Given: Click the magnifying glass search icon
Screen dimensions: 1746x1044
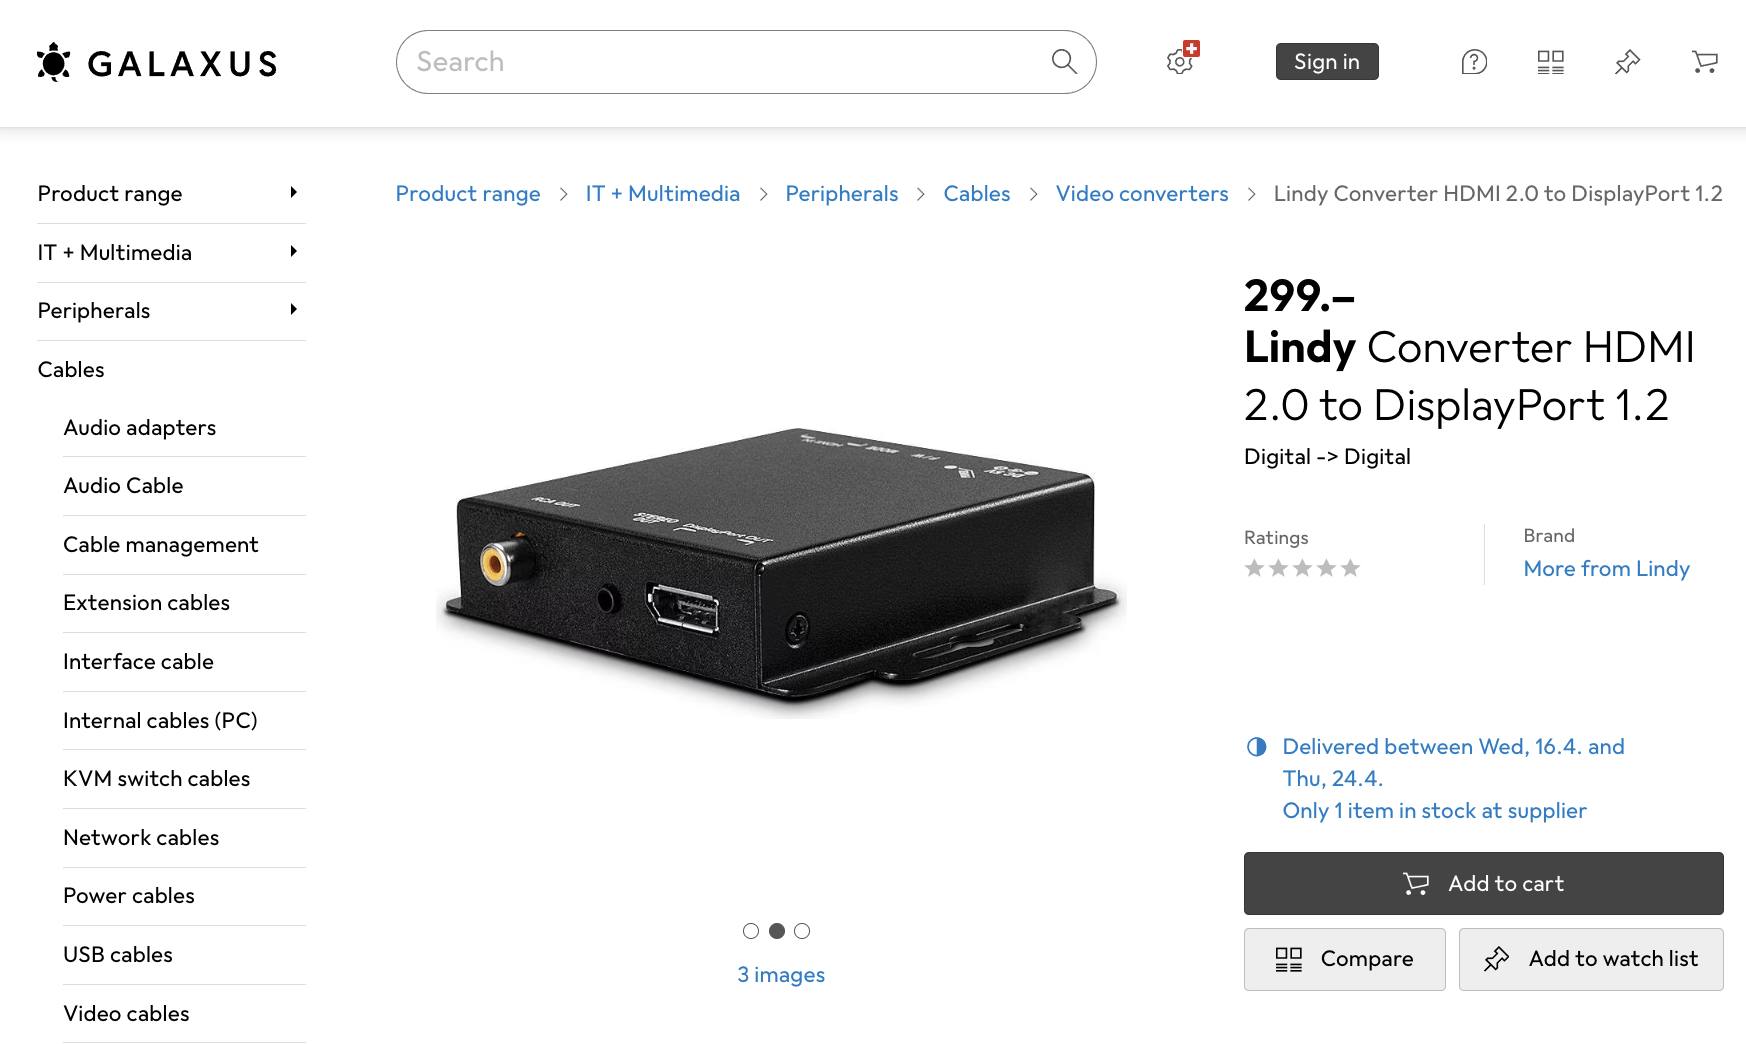Looking at the screenshot, I should coord(1064,62).
